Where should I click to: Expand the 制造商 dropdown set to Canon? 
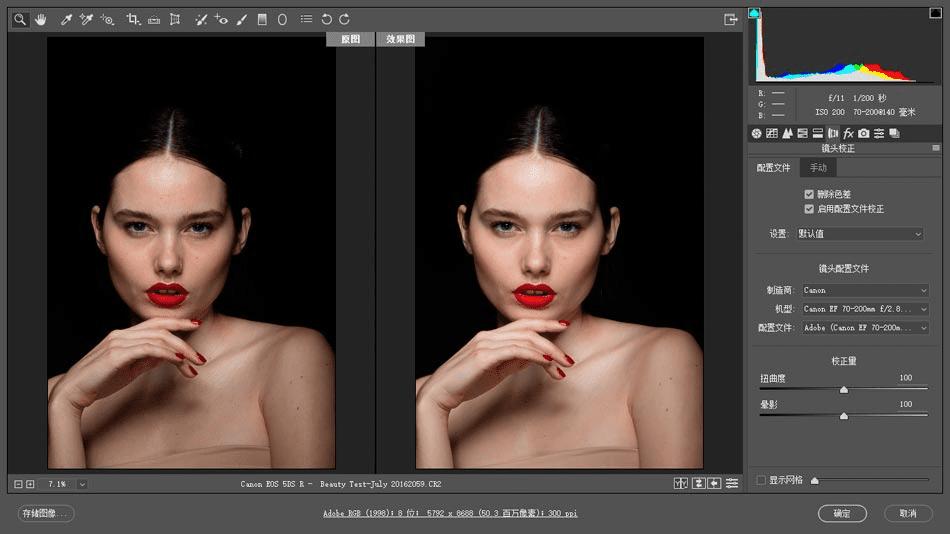(x=865, y=291)
